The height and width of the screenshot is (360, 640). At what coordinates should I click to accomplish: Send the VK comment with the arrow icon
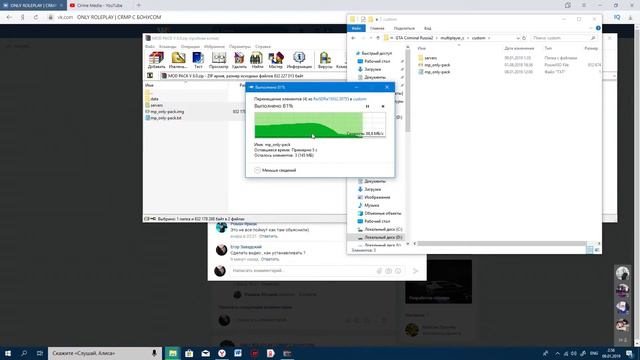click(x=415, y=271)
